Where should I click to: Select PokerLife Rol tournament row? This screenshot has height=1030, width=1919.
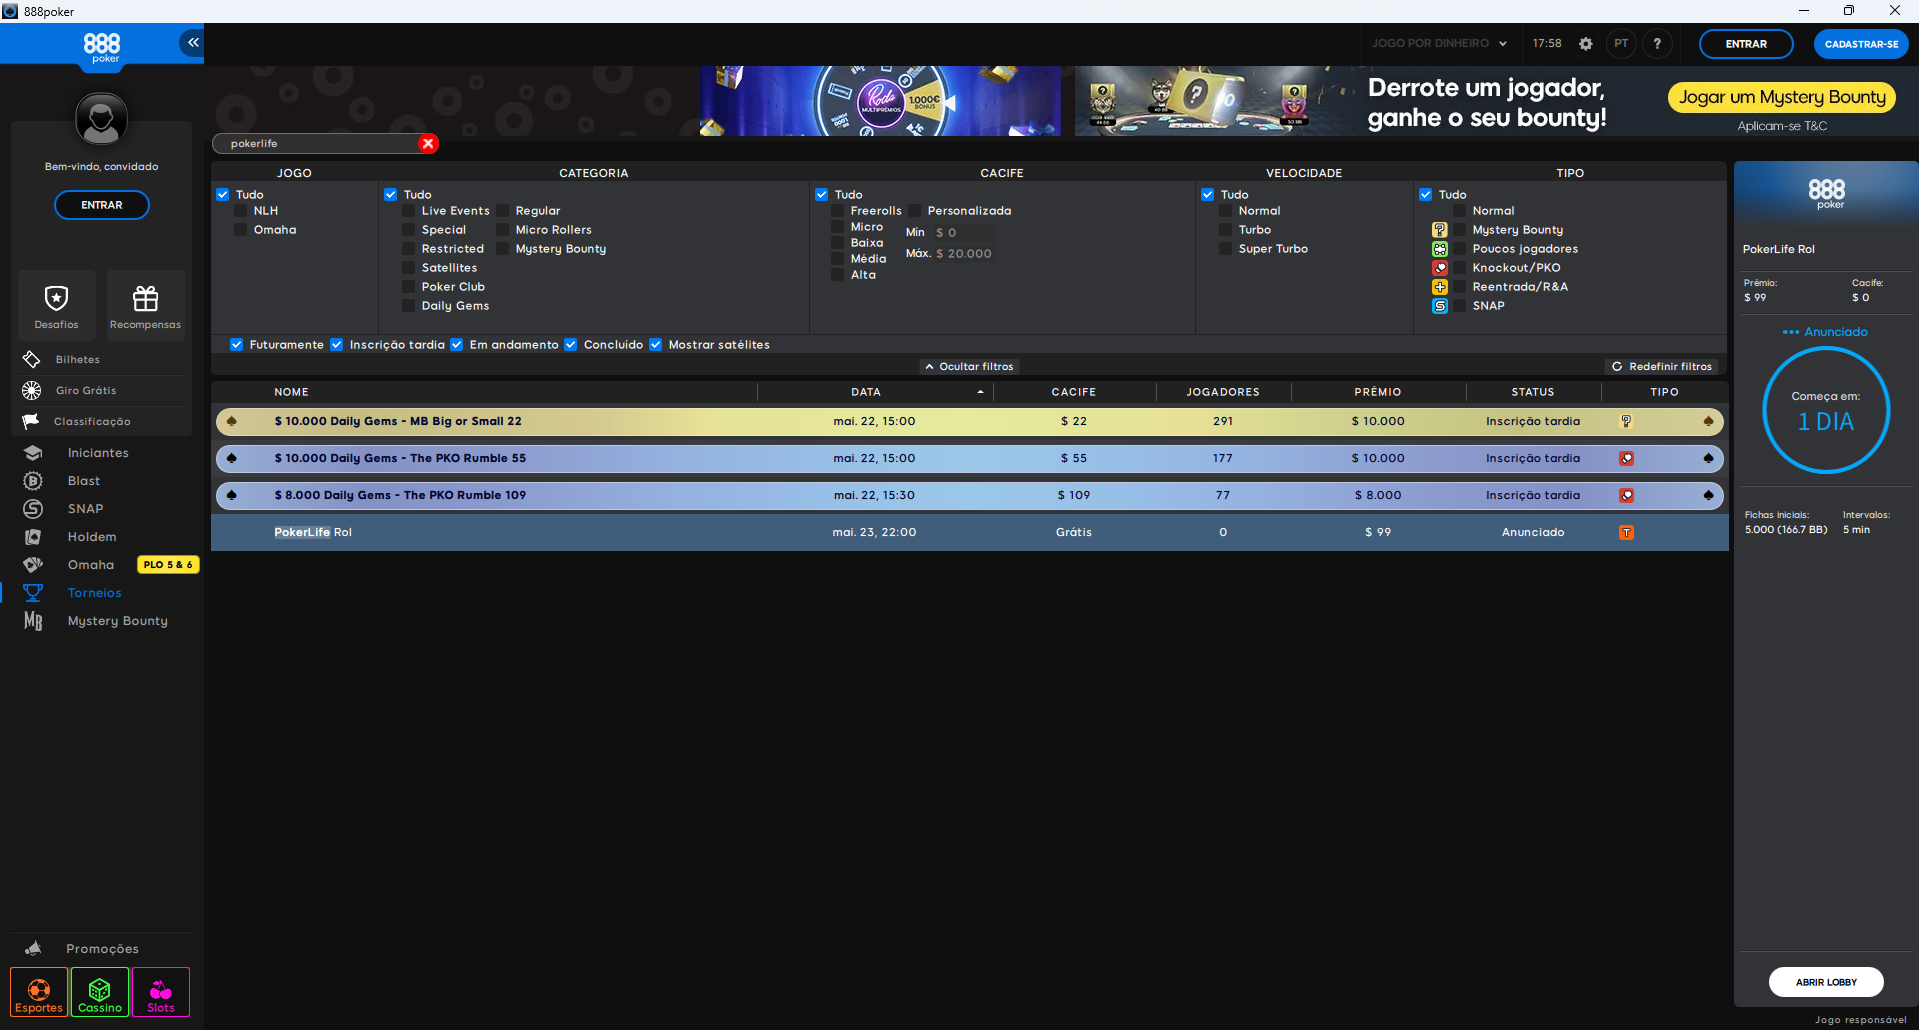[970, 532]
